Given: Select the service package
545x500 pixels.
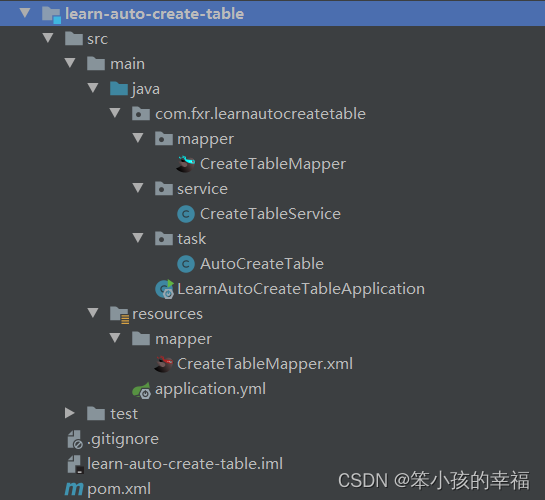Looking at the screenshot, I should 202,189.
